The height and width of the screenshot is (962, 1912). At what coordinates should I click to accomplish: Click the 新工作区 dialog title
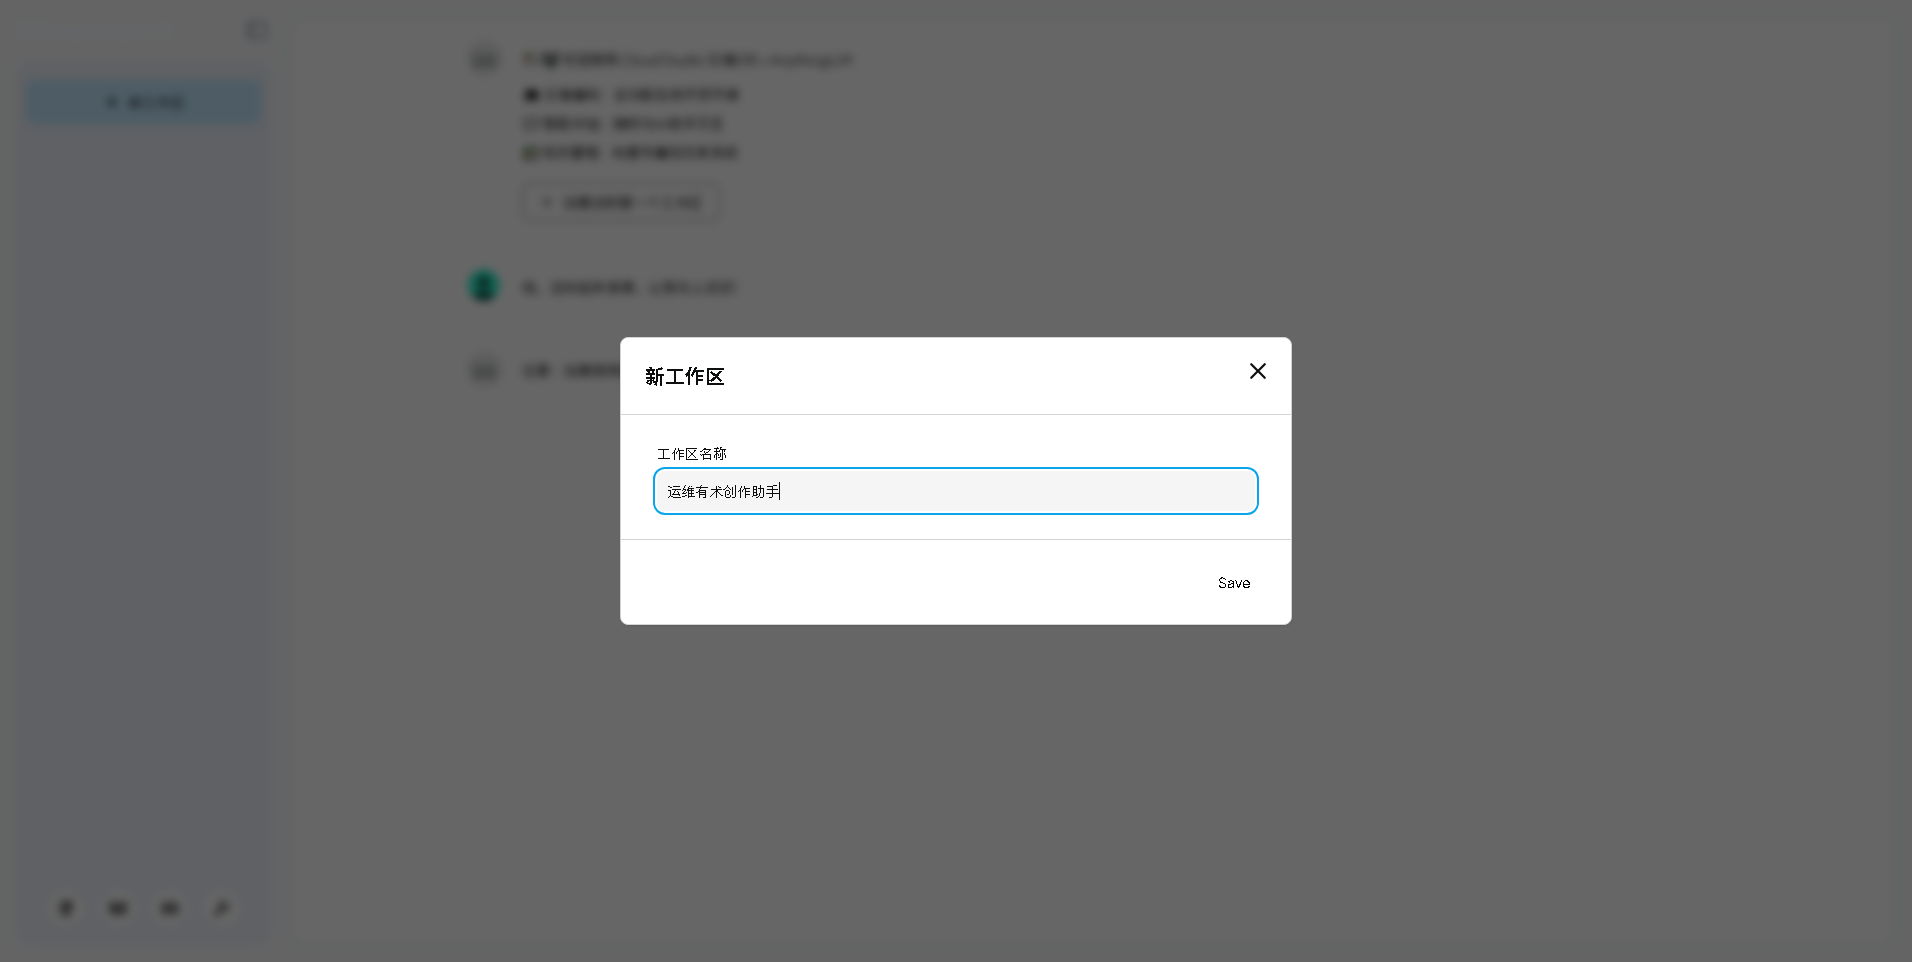685,377
